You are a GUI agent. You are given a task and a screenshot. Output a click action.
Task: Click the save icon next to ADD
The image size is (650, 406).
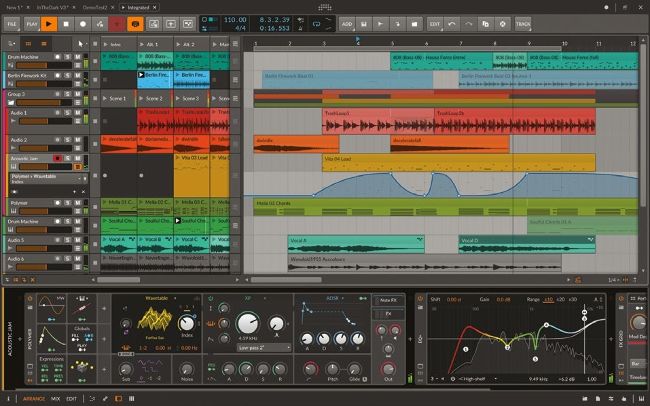364,24
